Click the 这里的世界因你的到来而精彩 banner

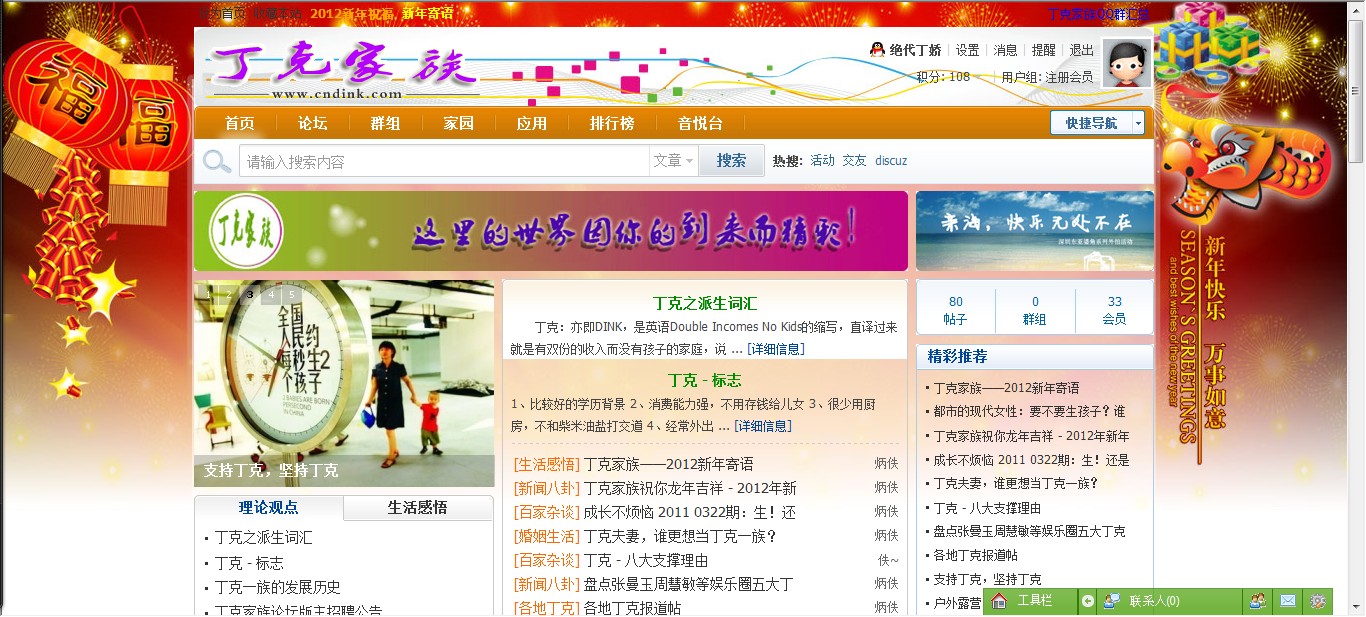point(551,231)
